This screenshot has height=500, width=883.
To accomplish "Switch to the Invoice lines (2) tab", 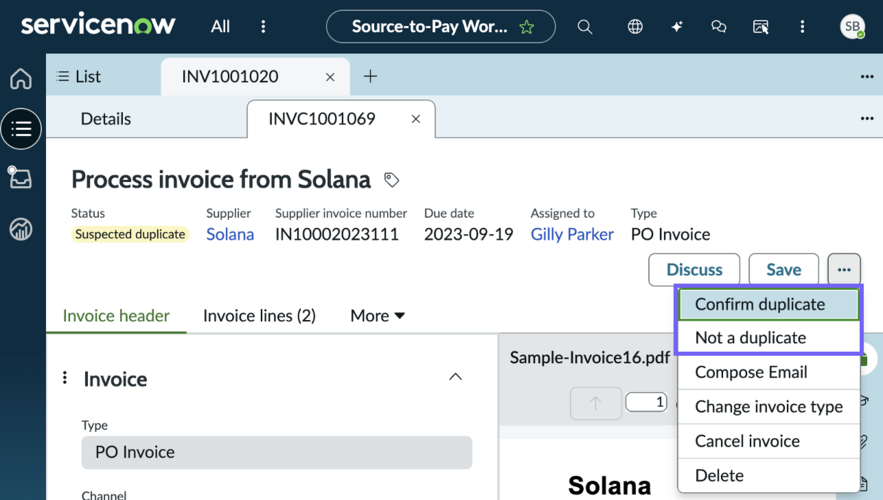I will point(259,316).
